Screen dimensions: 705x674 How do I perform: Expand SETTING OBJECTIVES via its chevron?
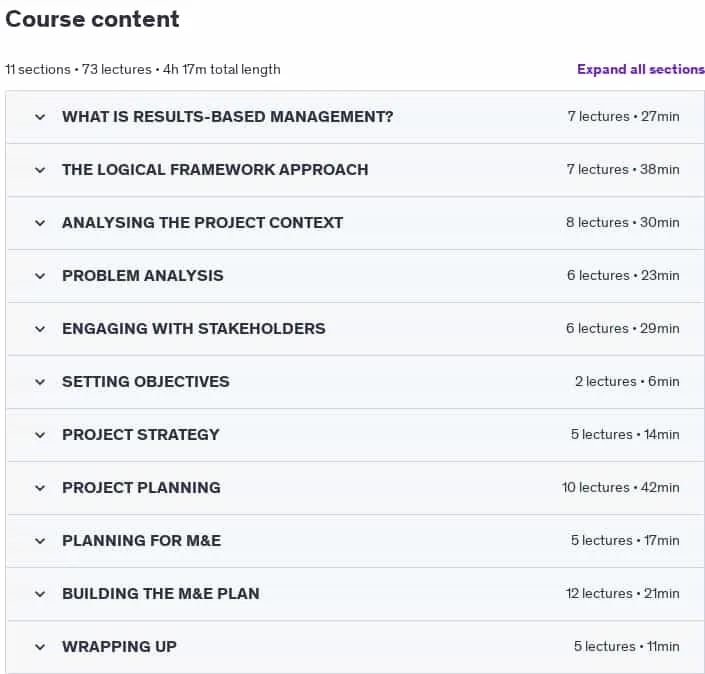[x=40, y=382]
